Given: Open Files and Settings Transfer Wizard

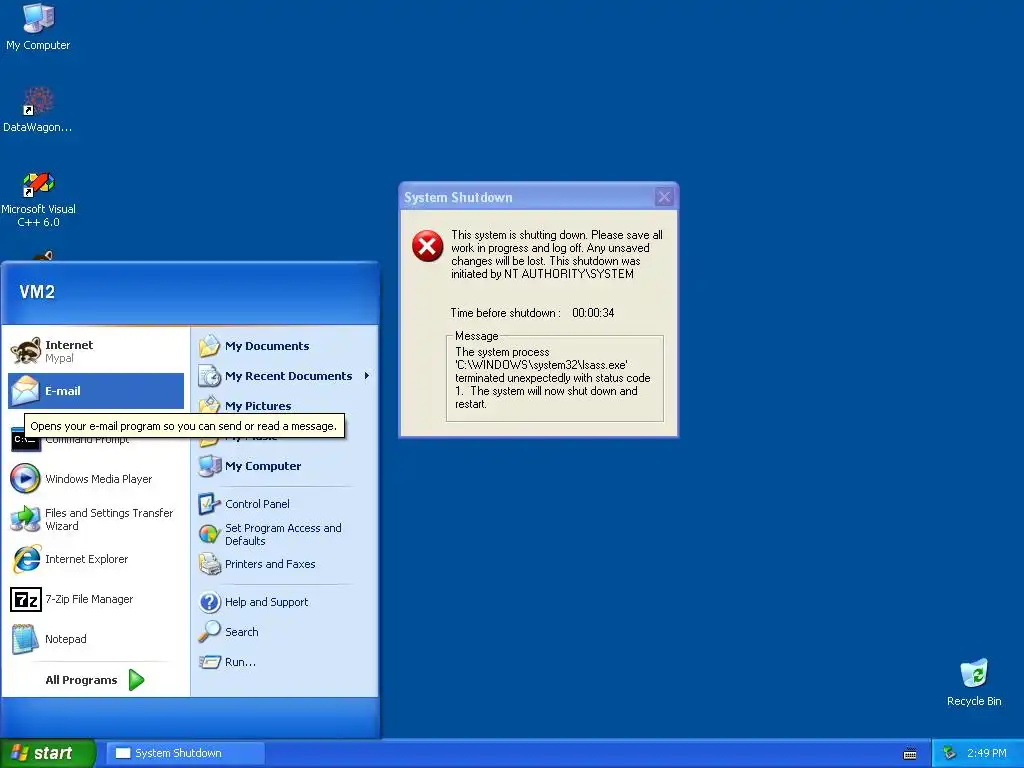Looking at the screenshot, I should (96, 519).
